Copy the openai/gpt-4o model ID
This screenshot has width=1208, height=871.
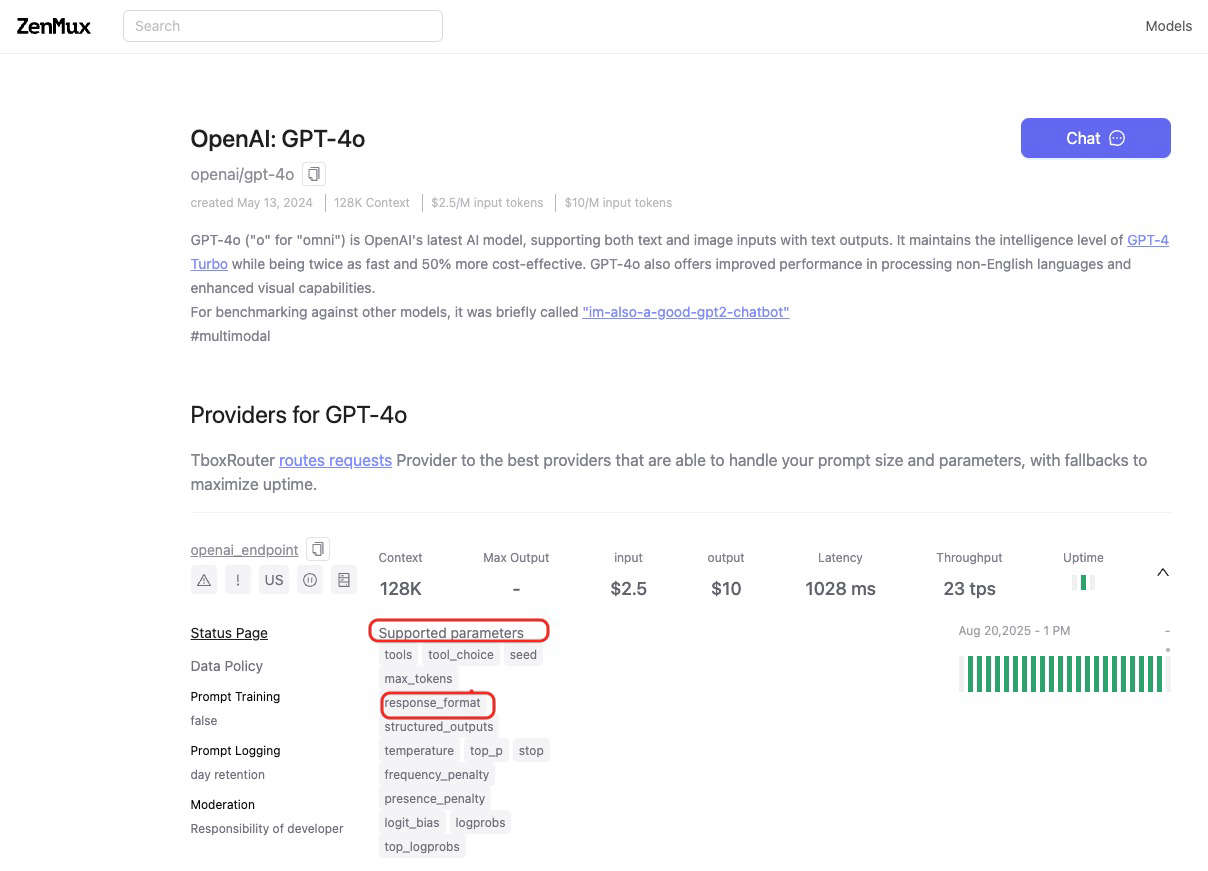pos(314,174)
